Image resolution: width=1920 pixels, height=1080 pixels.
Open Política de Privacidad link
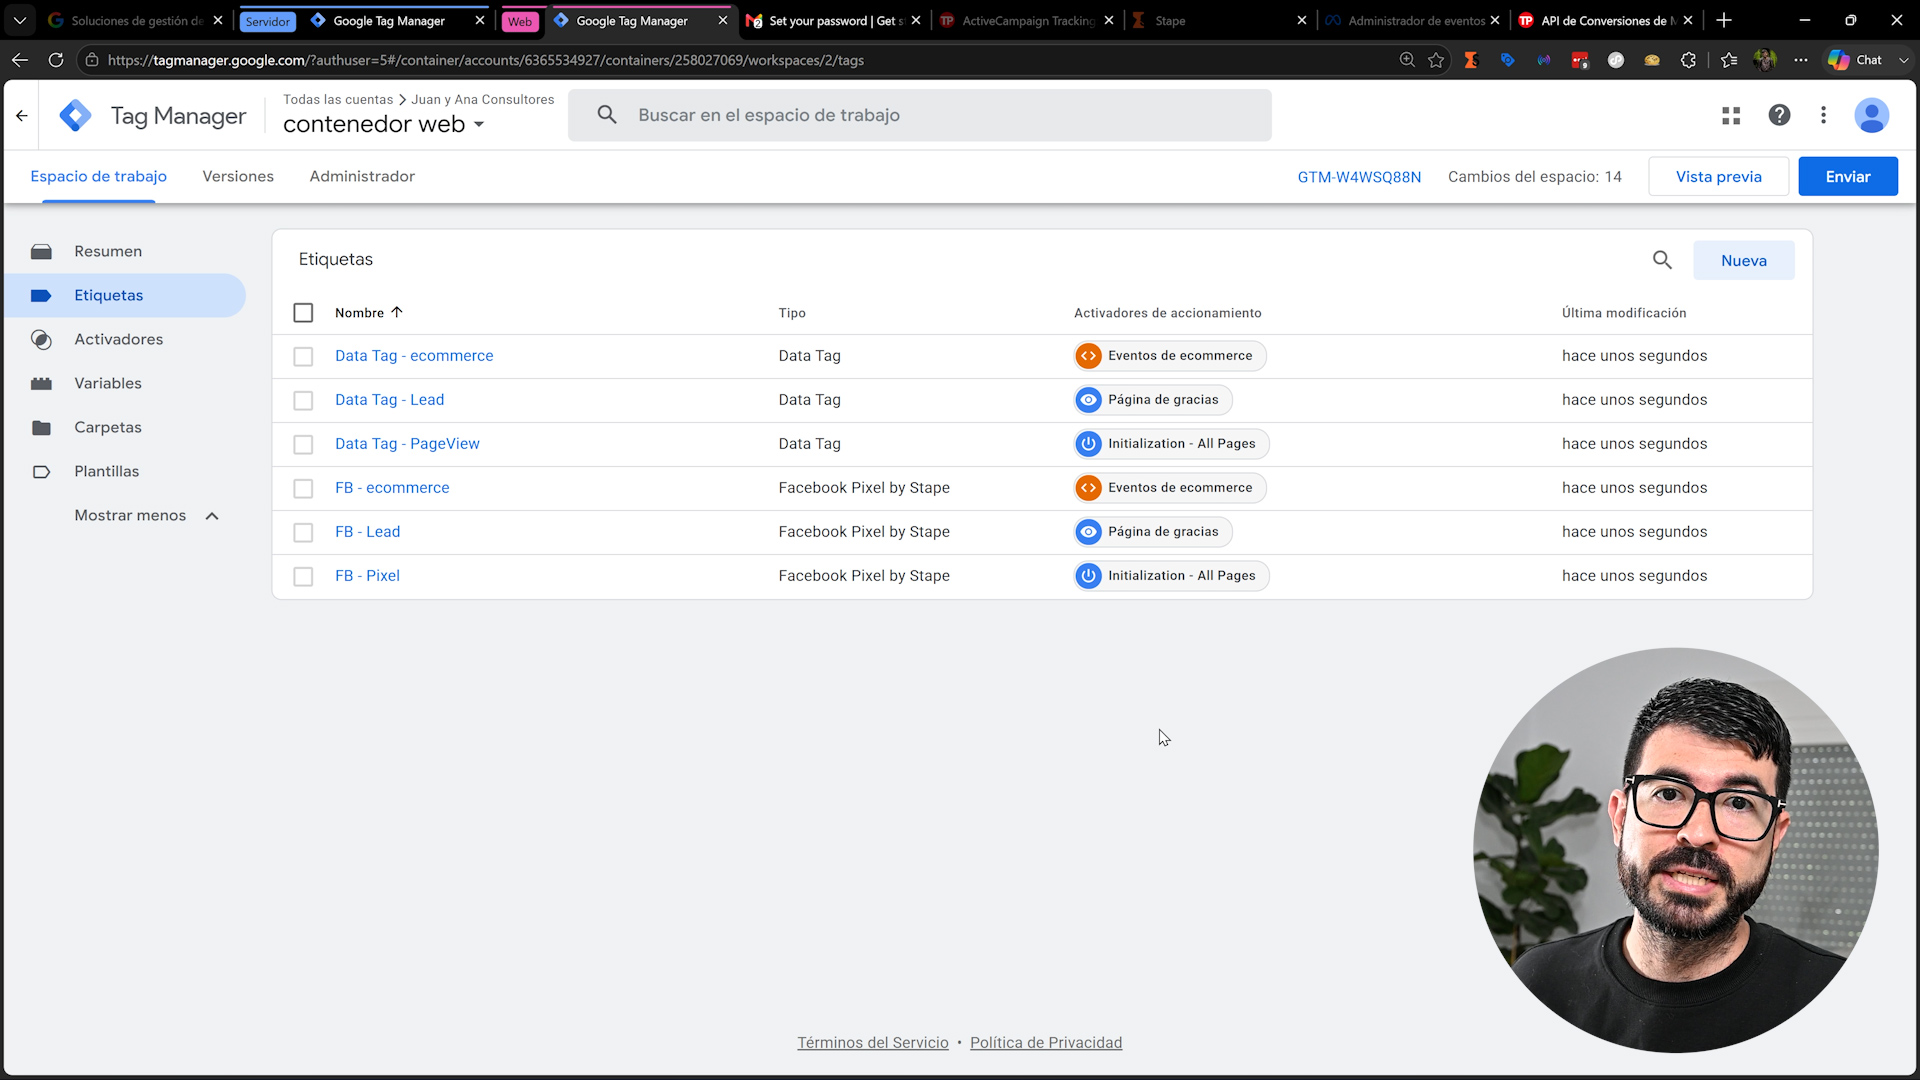1046,1042
